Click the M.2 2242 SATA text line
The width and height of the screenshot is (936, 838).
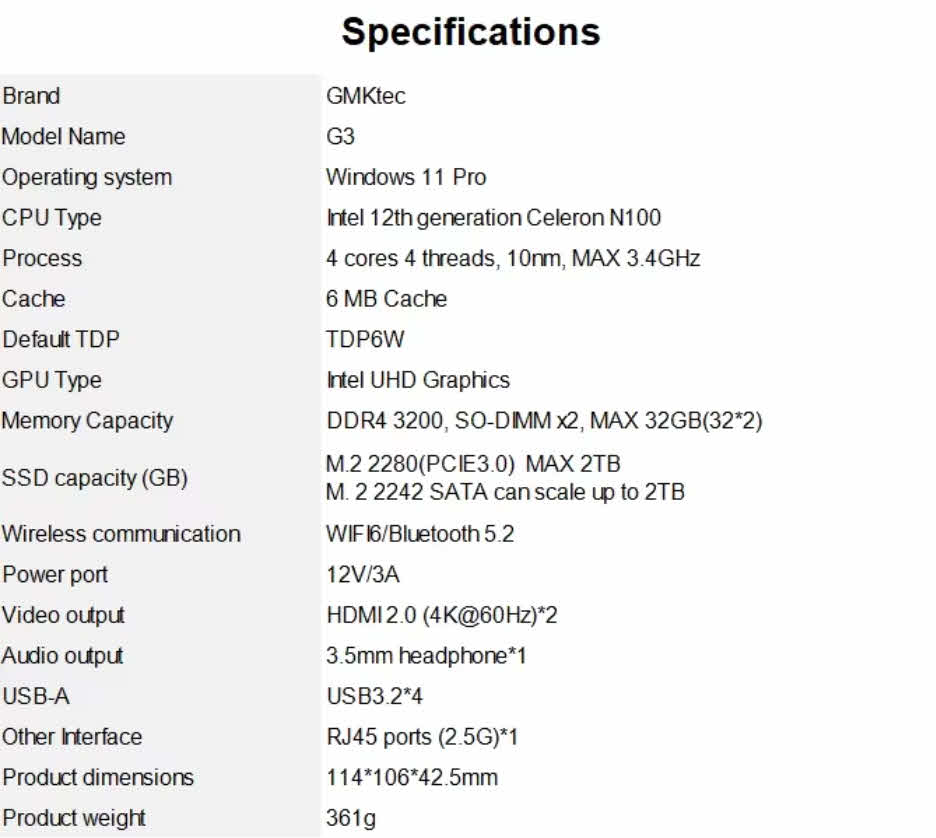pos(505,492)
